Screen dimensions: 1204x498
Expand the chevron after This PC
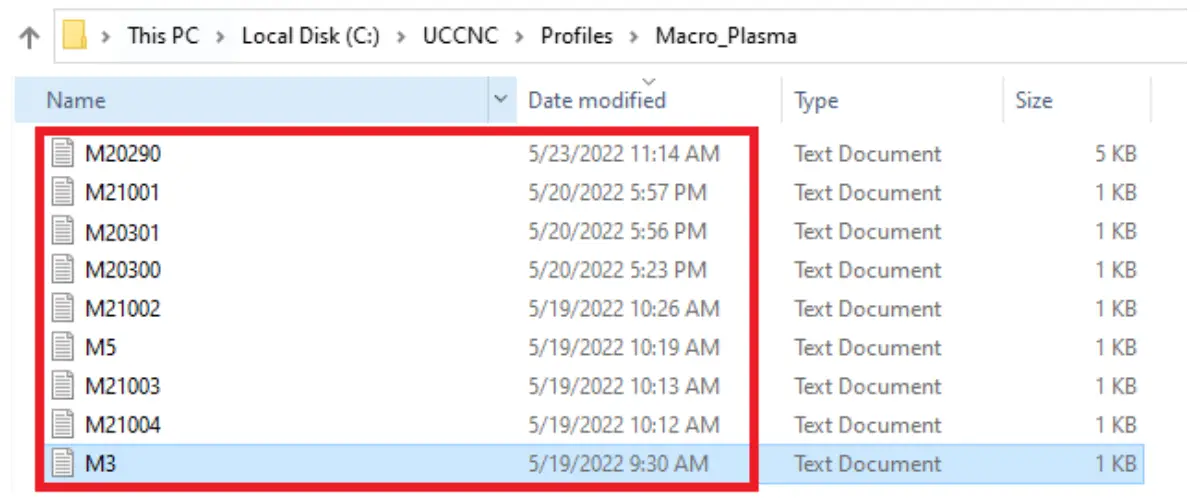pos(220,37)
